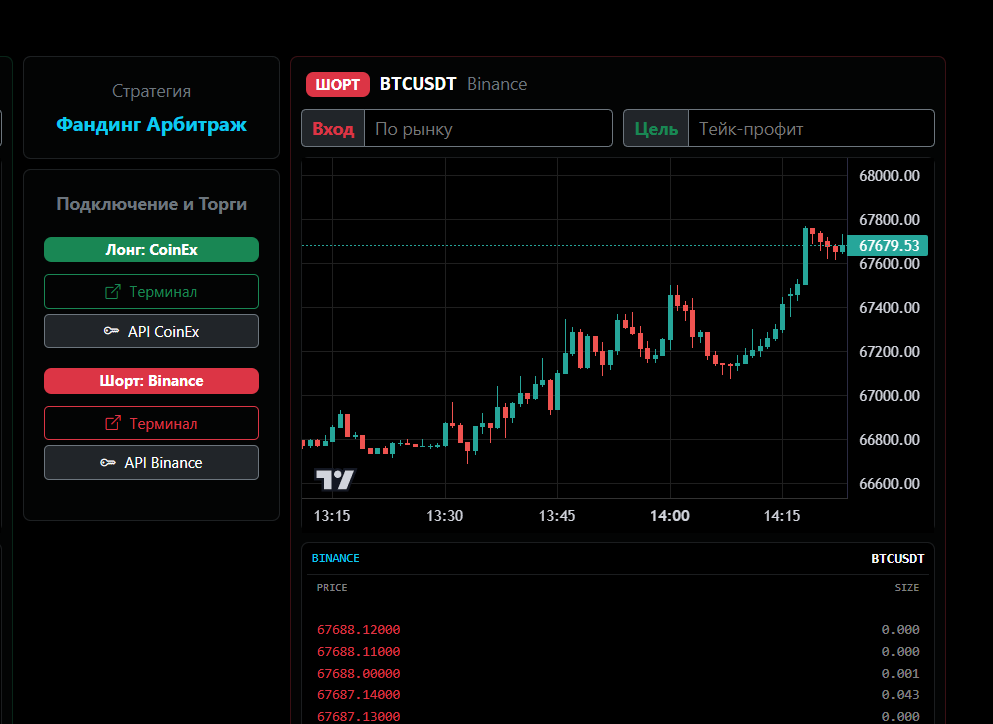Click the 13:30 time axis label
The image size is (993, 724).
click(445, 516)
